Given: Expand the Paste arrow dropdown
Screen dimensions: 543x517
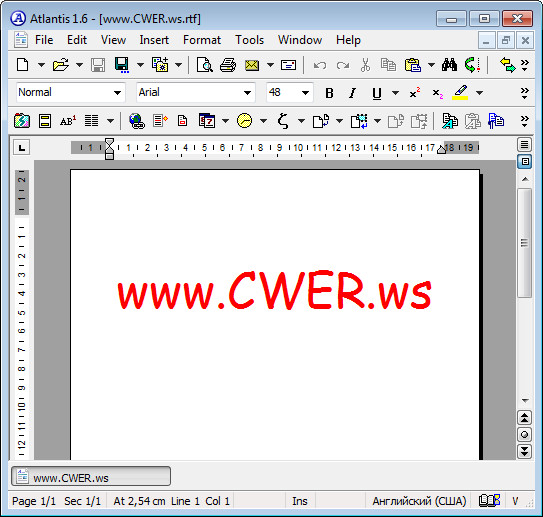Looking at the screenshot, I should [431, 65].
